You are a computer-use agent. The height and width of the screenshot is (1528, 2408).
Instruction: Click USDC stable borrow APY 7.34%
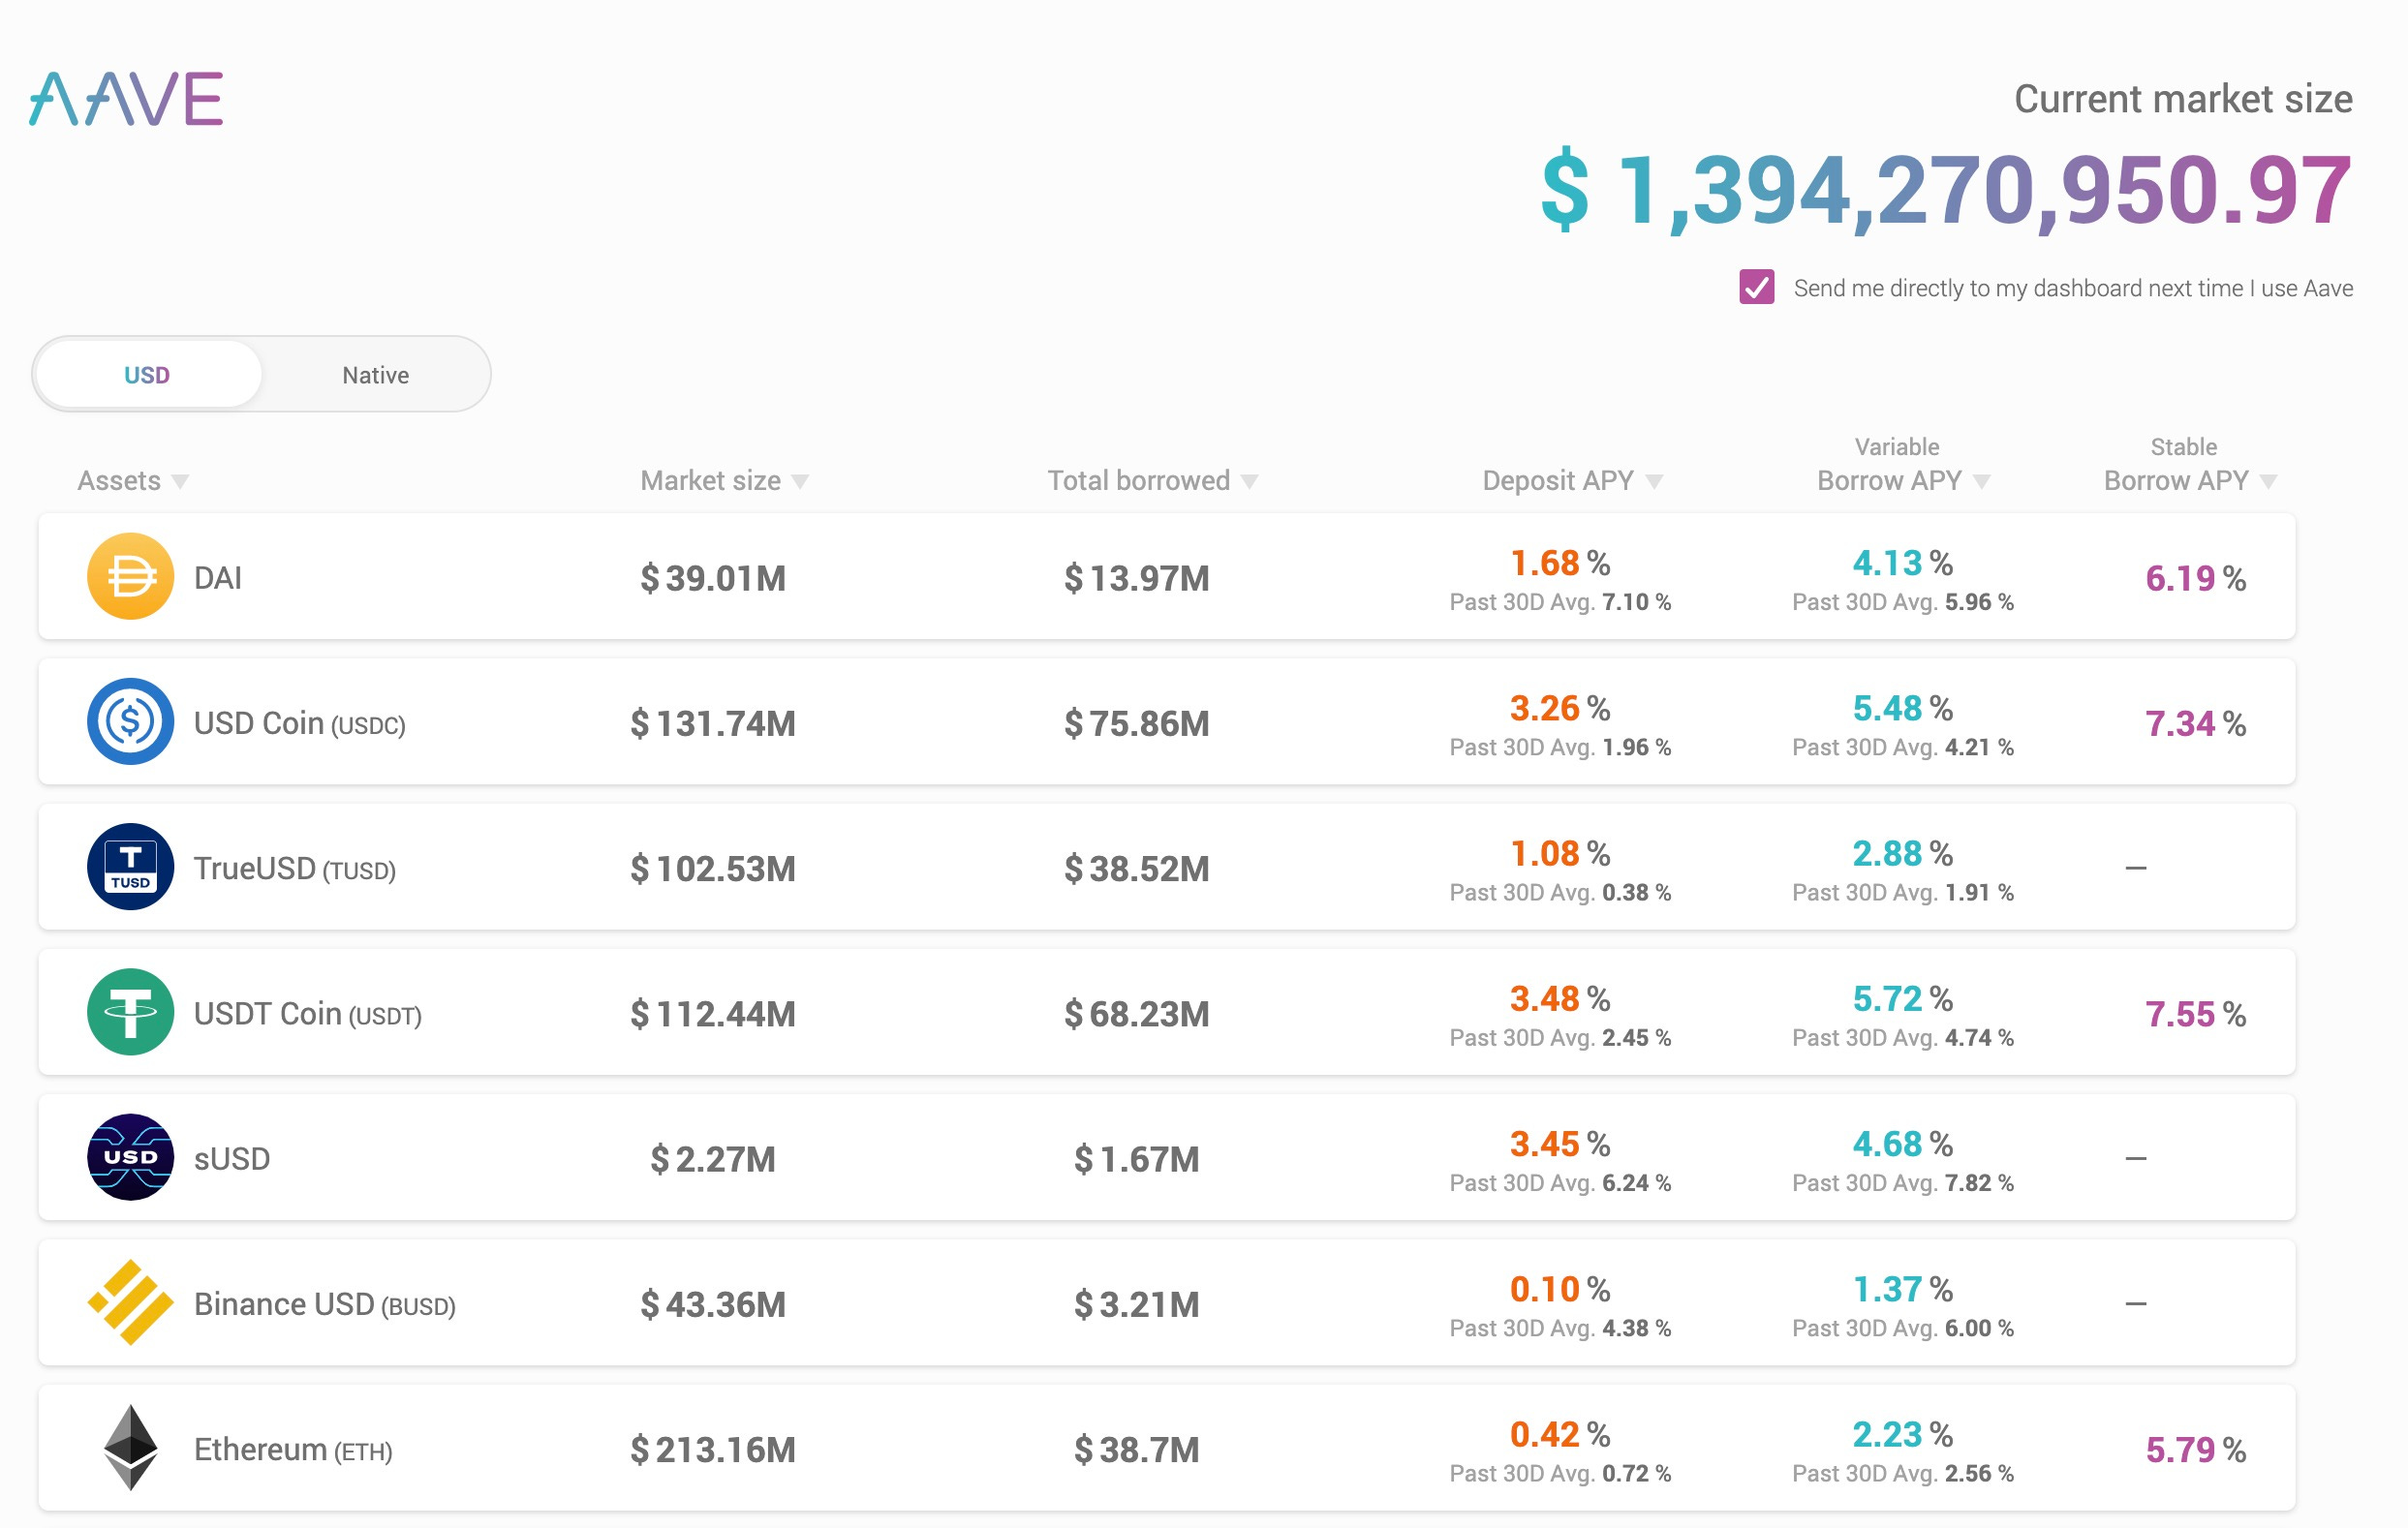[x=2196, y=723]
